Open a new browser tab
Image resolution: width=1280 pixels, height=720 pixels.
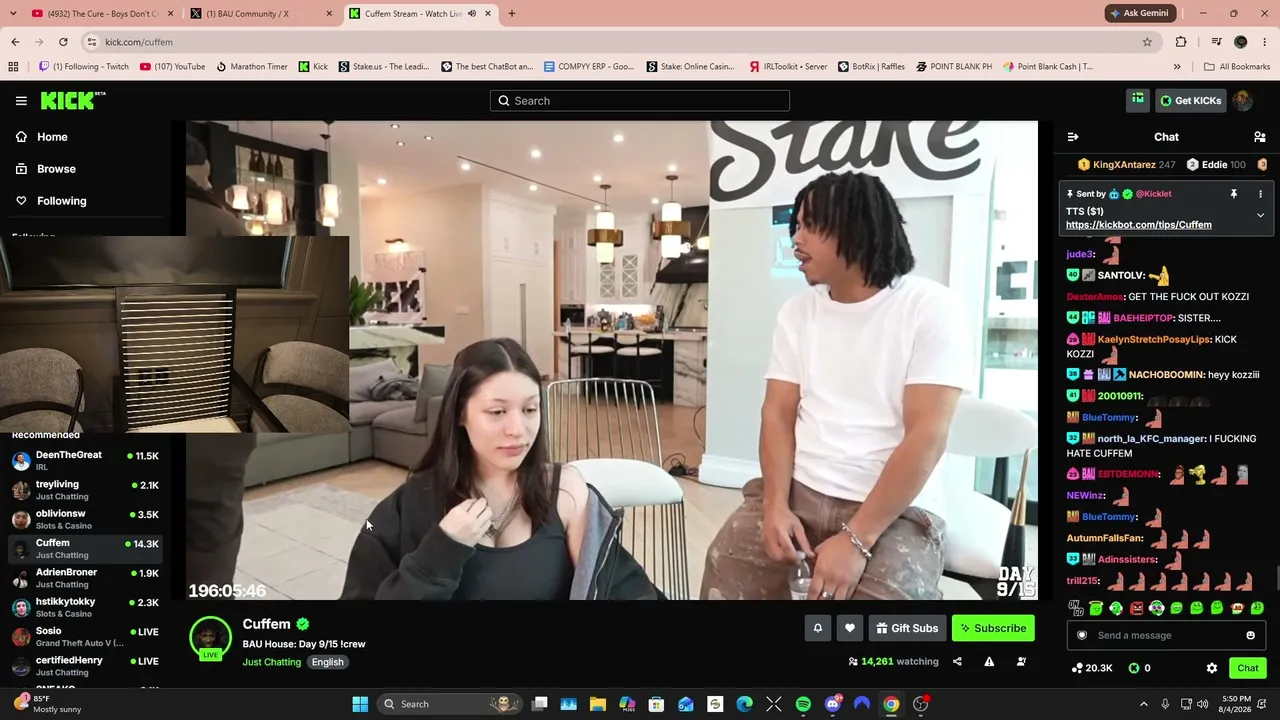512,14
